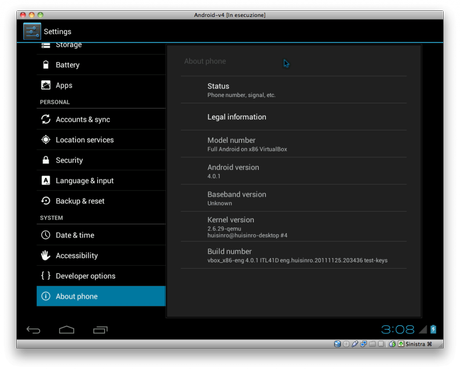The width and height of the screenshot is (460, 371).
Task: Click the About phone info icon
Action: [x=46, y=296]
